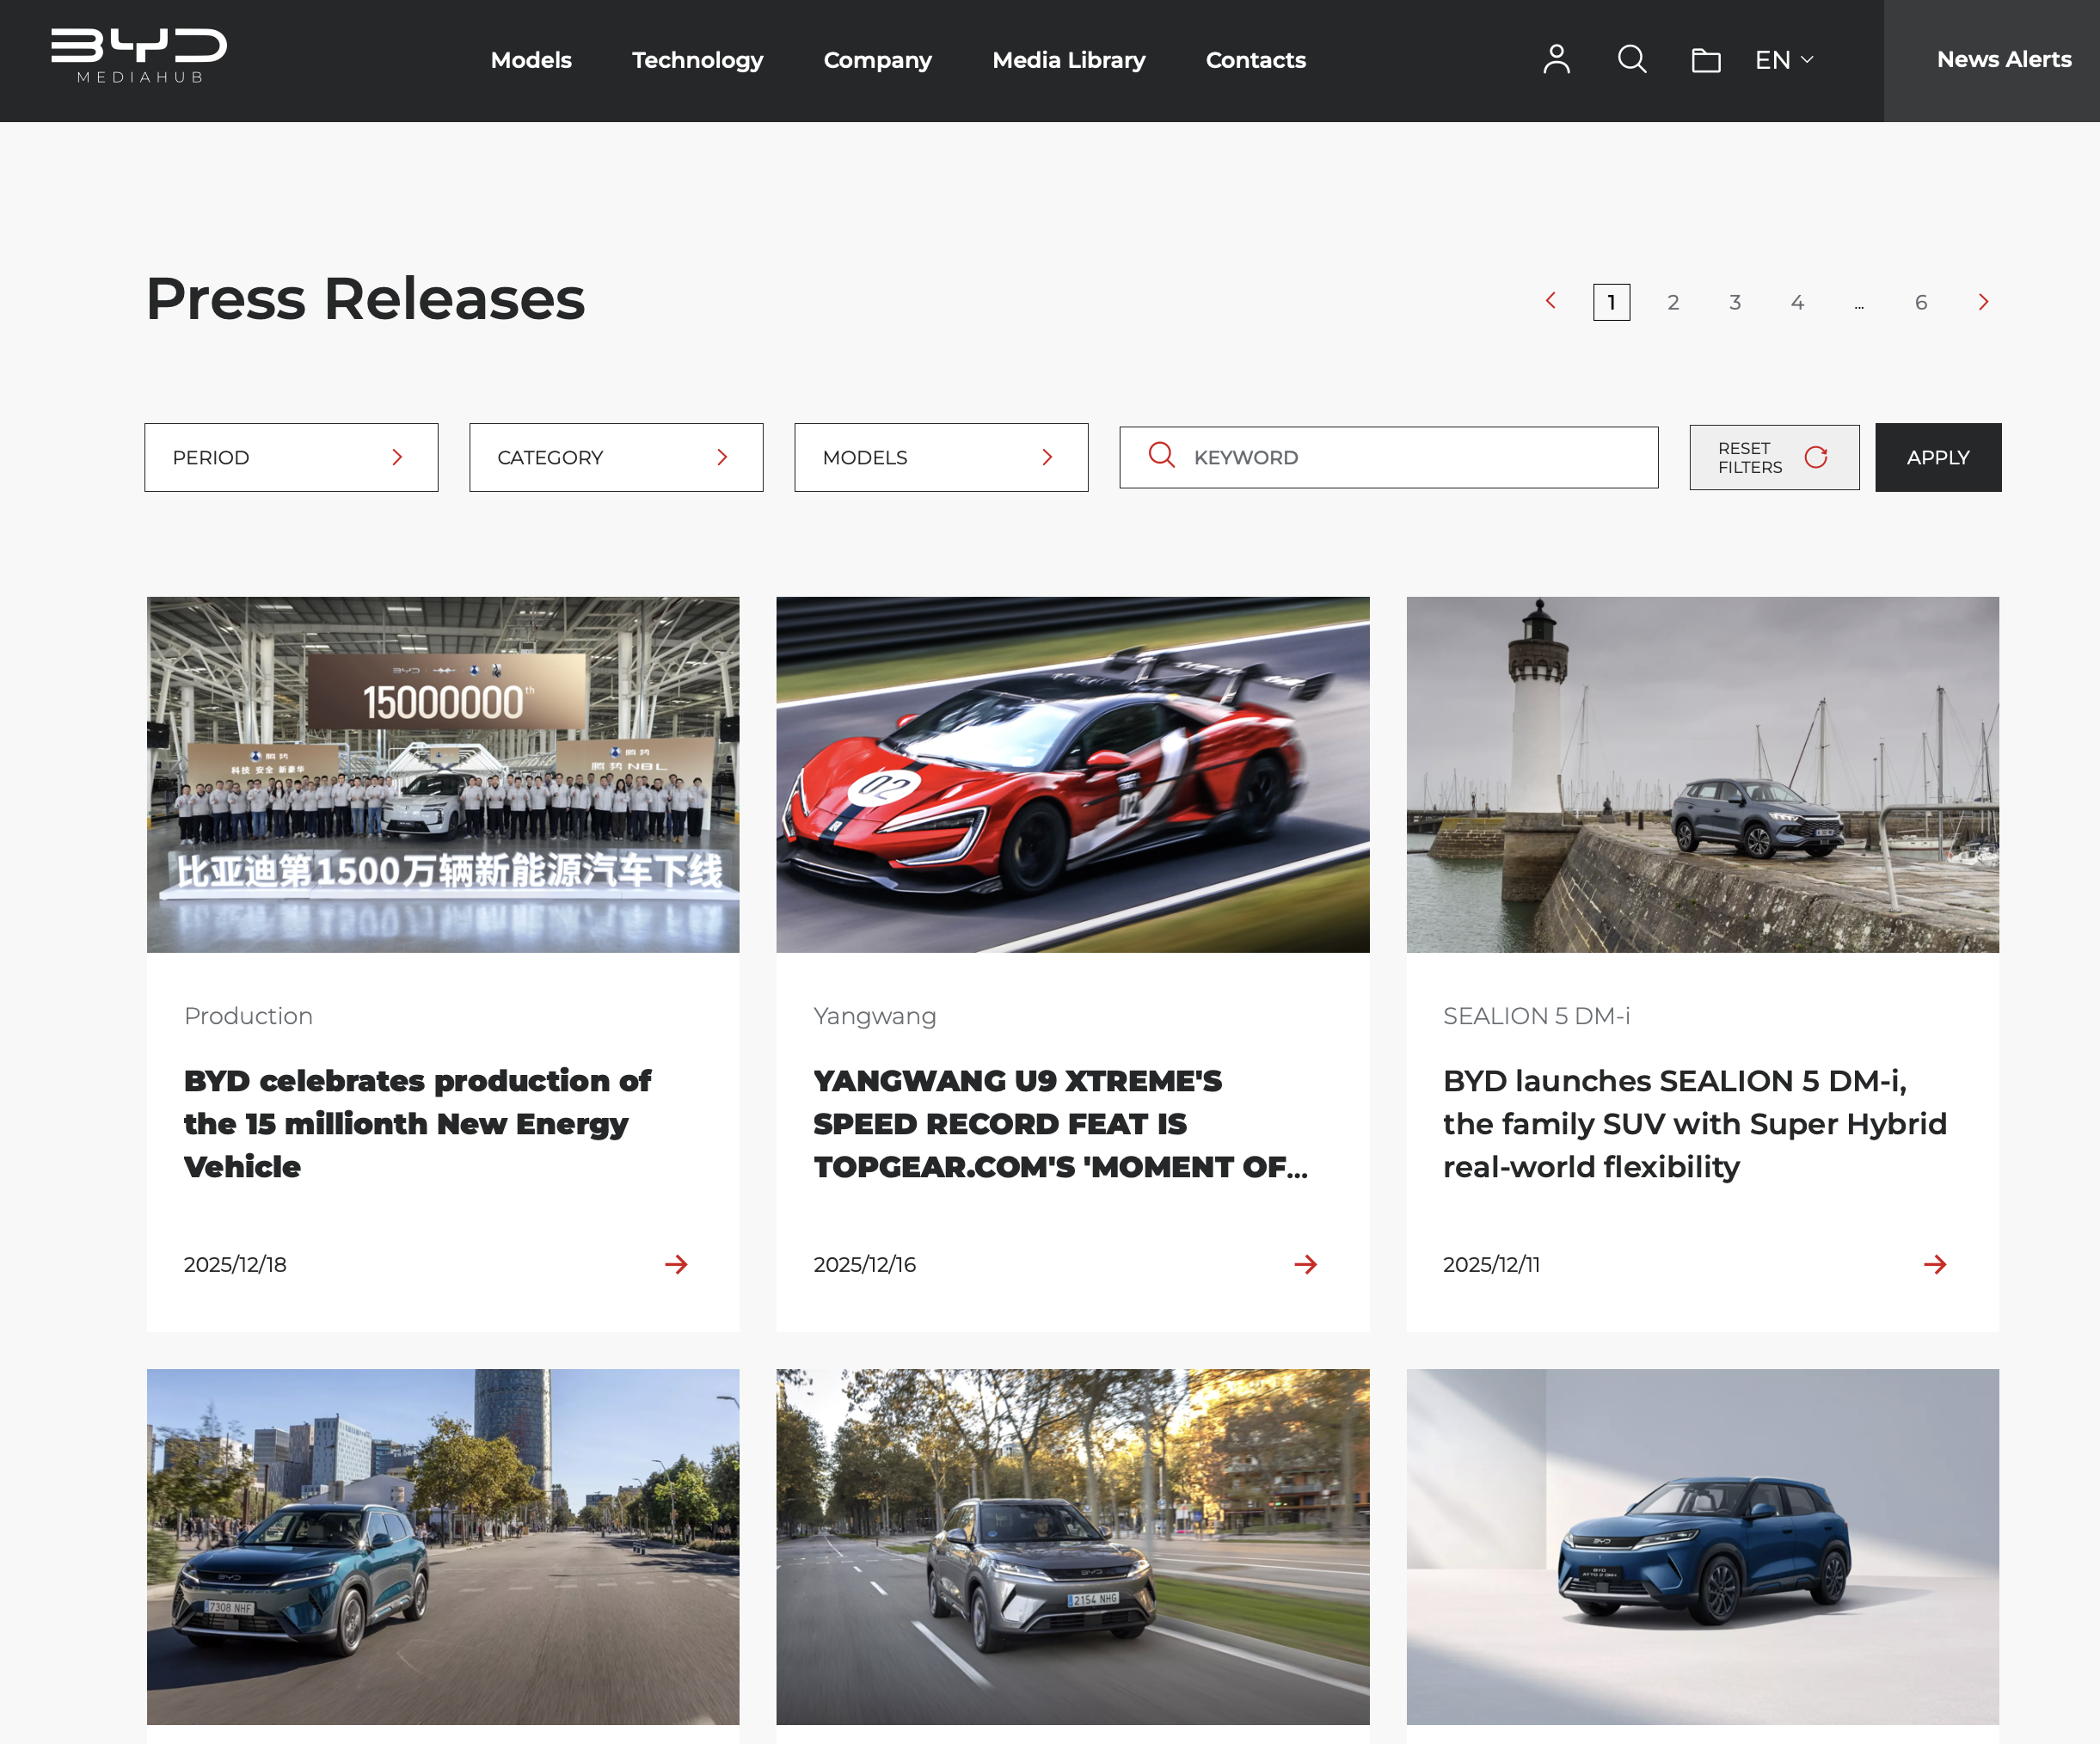
Task: Focus the KEYWORD search field
Action: [1400, 457]
